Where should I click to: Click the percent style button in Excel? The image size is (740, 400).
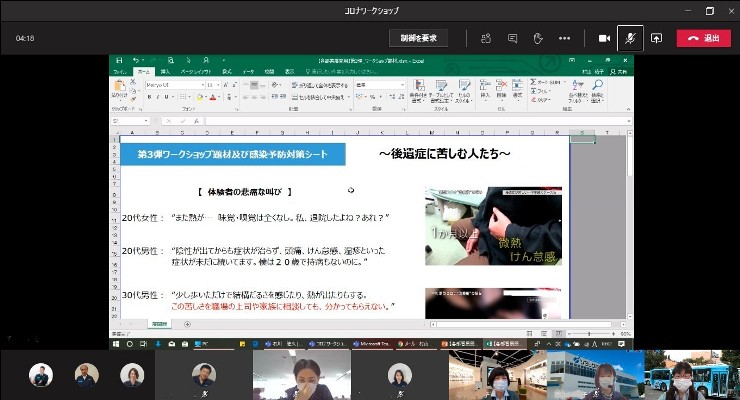pyautogui.click(x=372, y=97)
